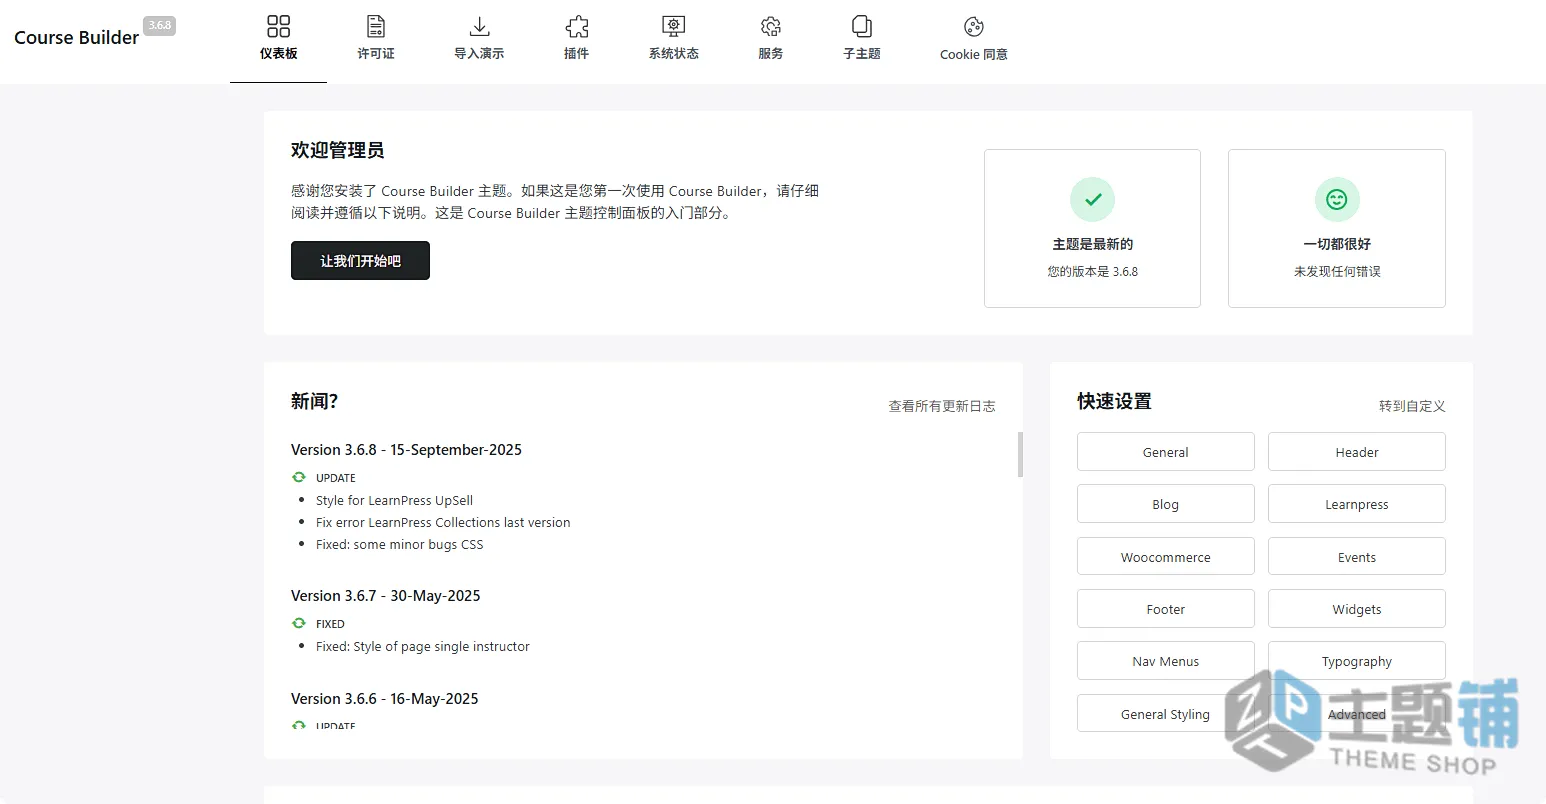Click heading Version 3.6.6 - 16-May-2025

point(384,699)
